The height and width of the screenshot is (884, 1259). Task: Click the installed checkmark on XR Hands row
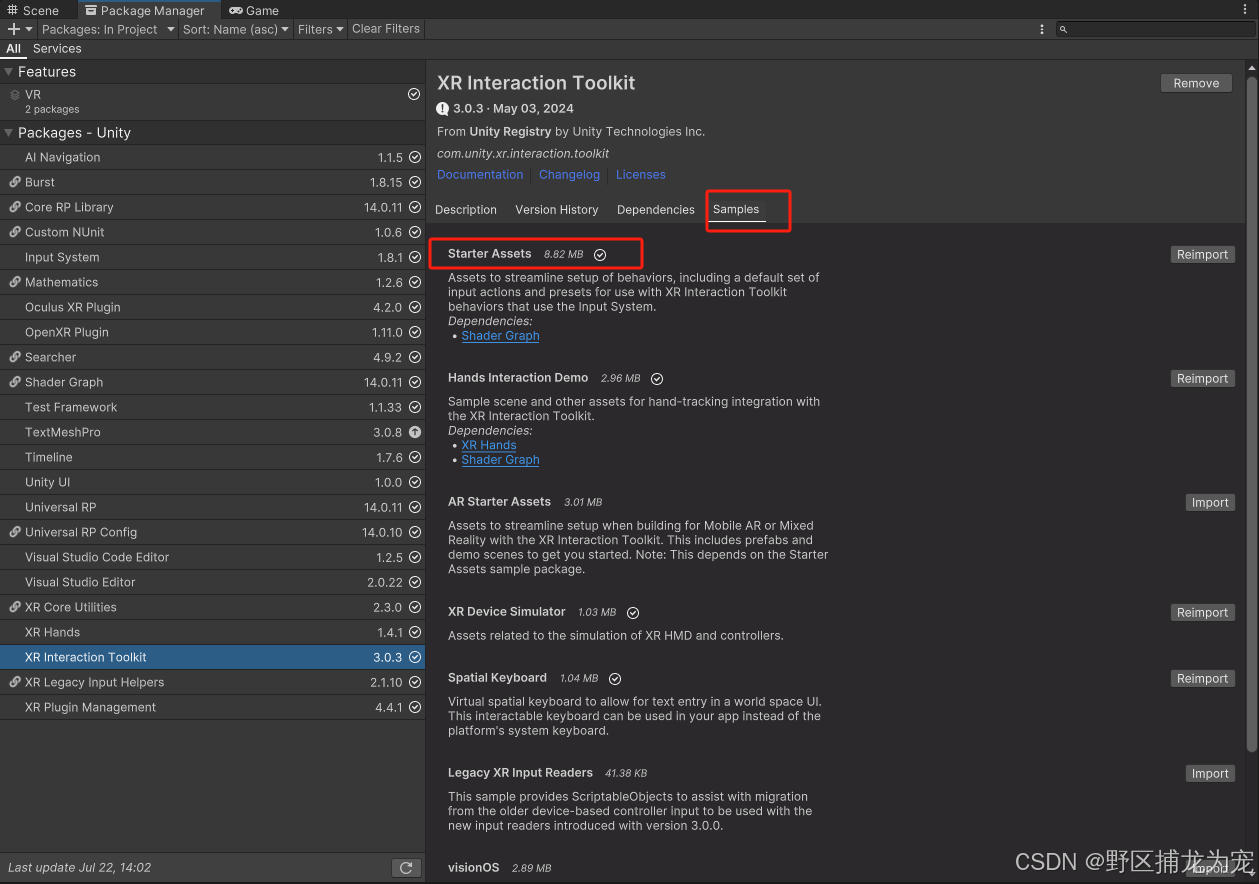[414, 632]
